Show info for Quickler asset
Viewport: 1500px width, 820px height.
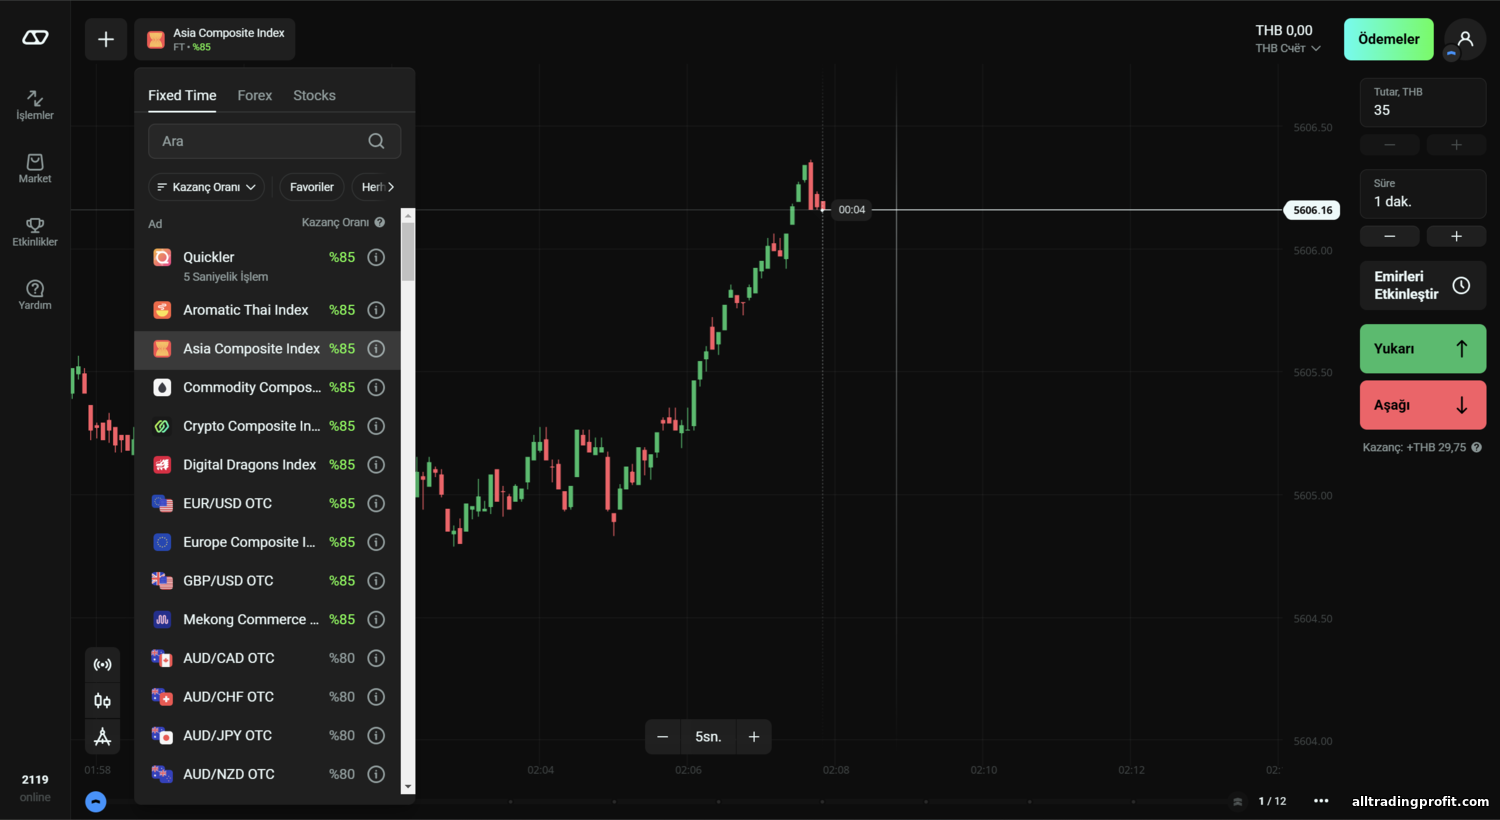click(376, 257)
